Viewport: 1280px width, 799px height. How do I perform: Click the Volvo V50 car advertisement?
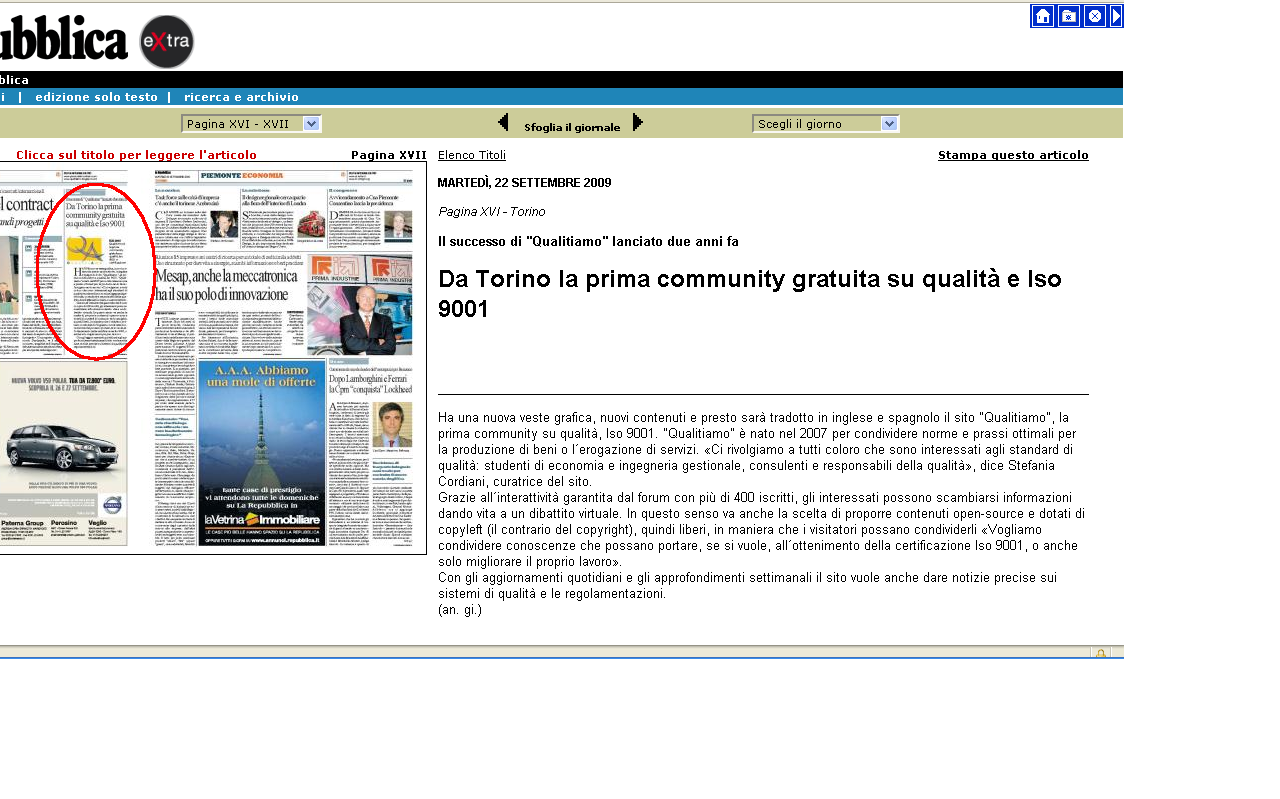(62, 454)
